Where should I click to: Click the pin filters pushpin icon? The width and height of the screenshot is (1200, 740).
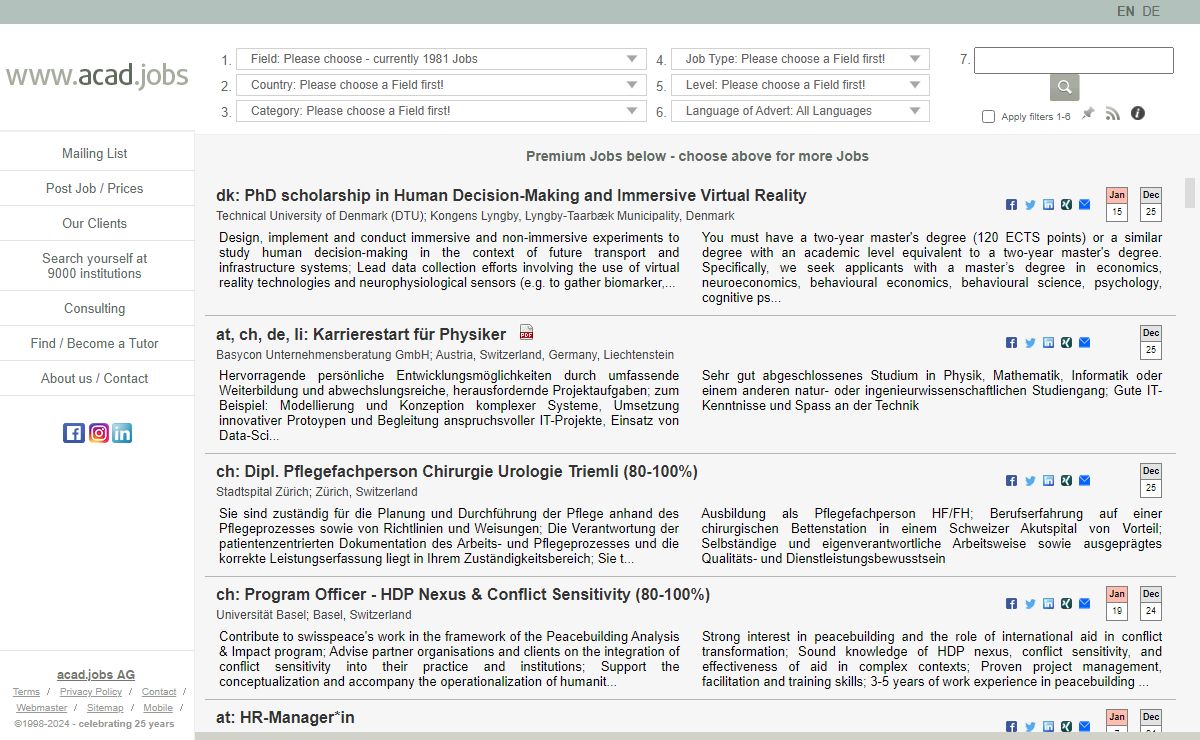(1088, 114)
